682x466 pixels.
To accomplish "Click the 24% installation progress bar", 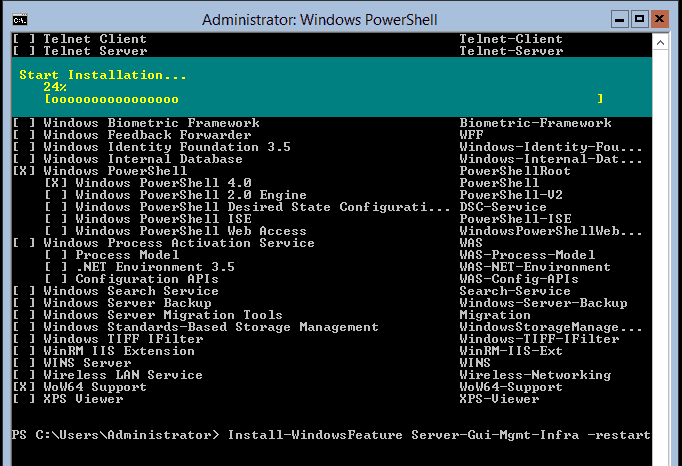I will coord(324,99).
